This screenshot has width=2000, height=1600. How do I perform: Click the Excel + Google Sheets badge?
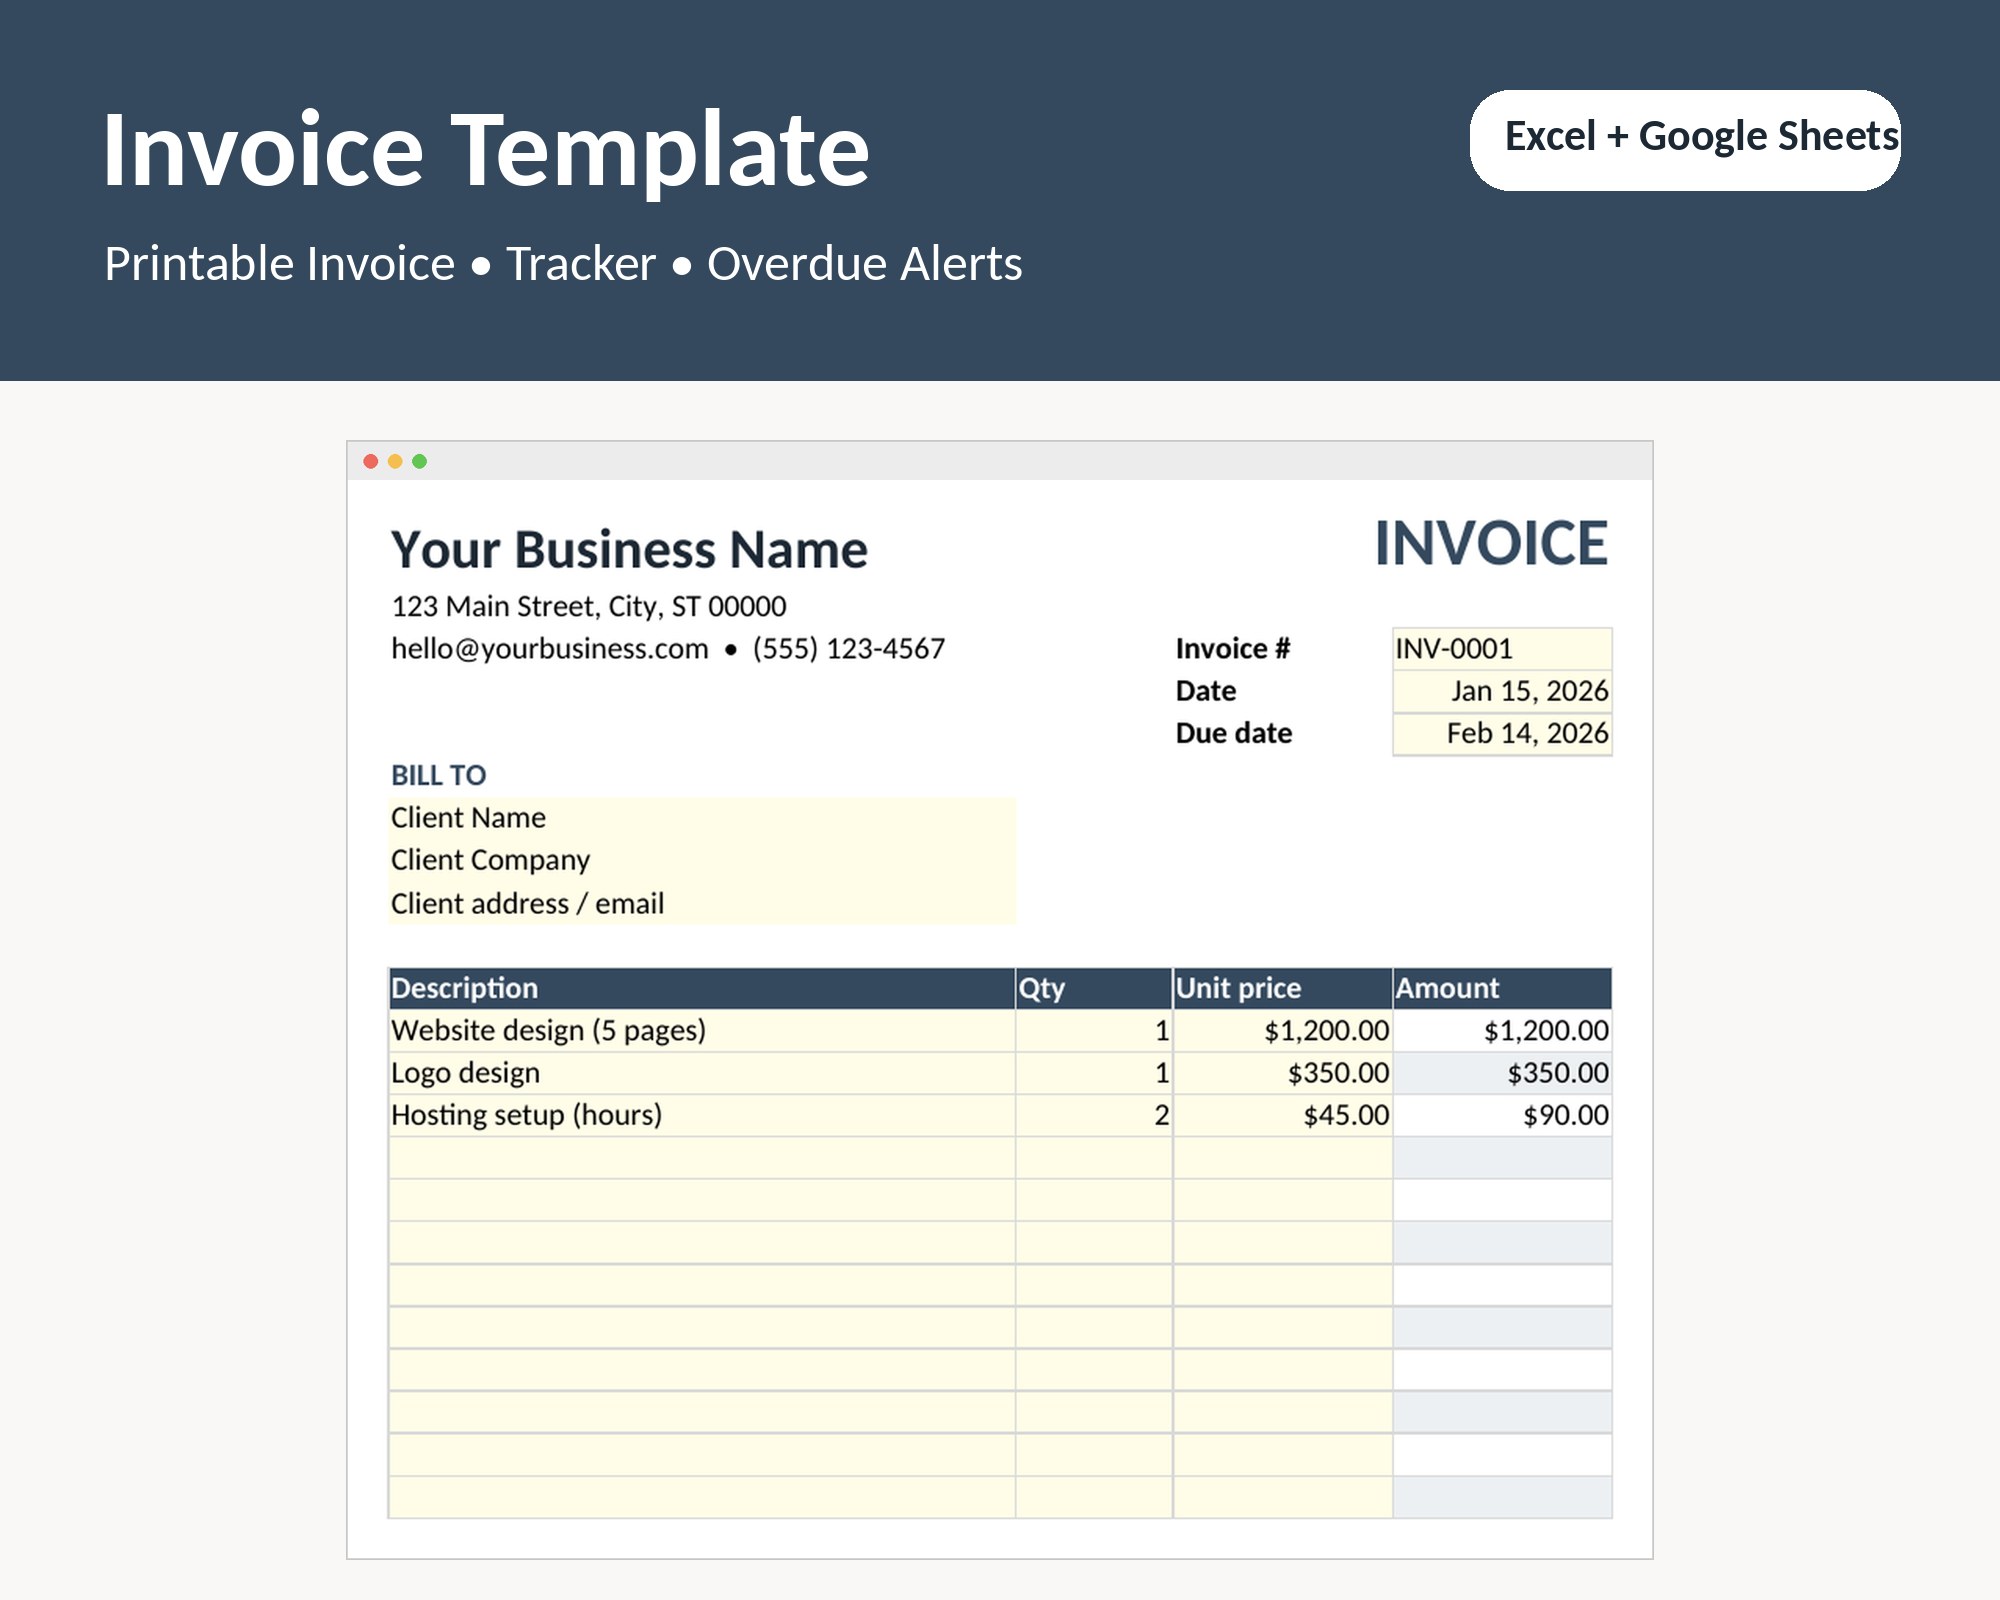click(1685, 140)
